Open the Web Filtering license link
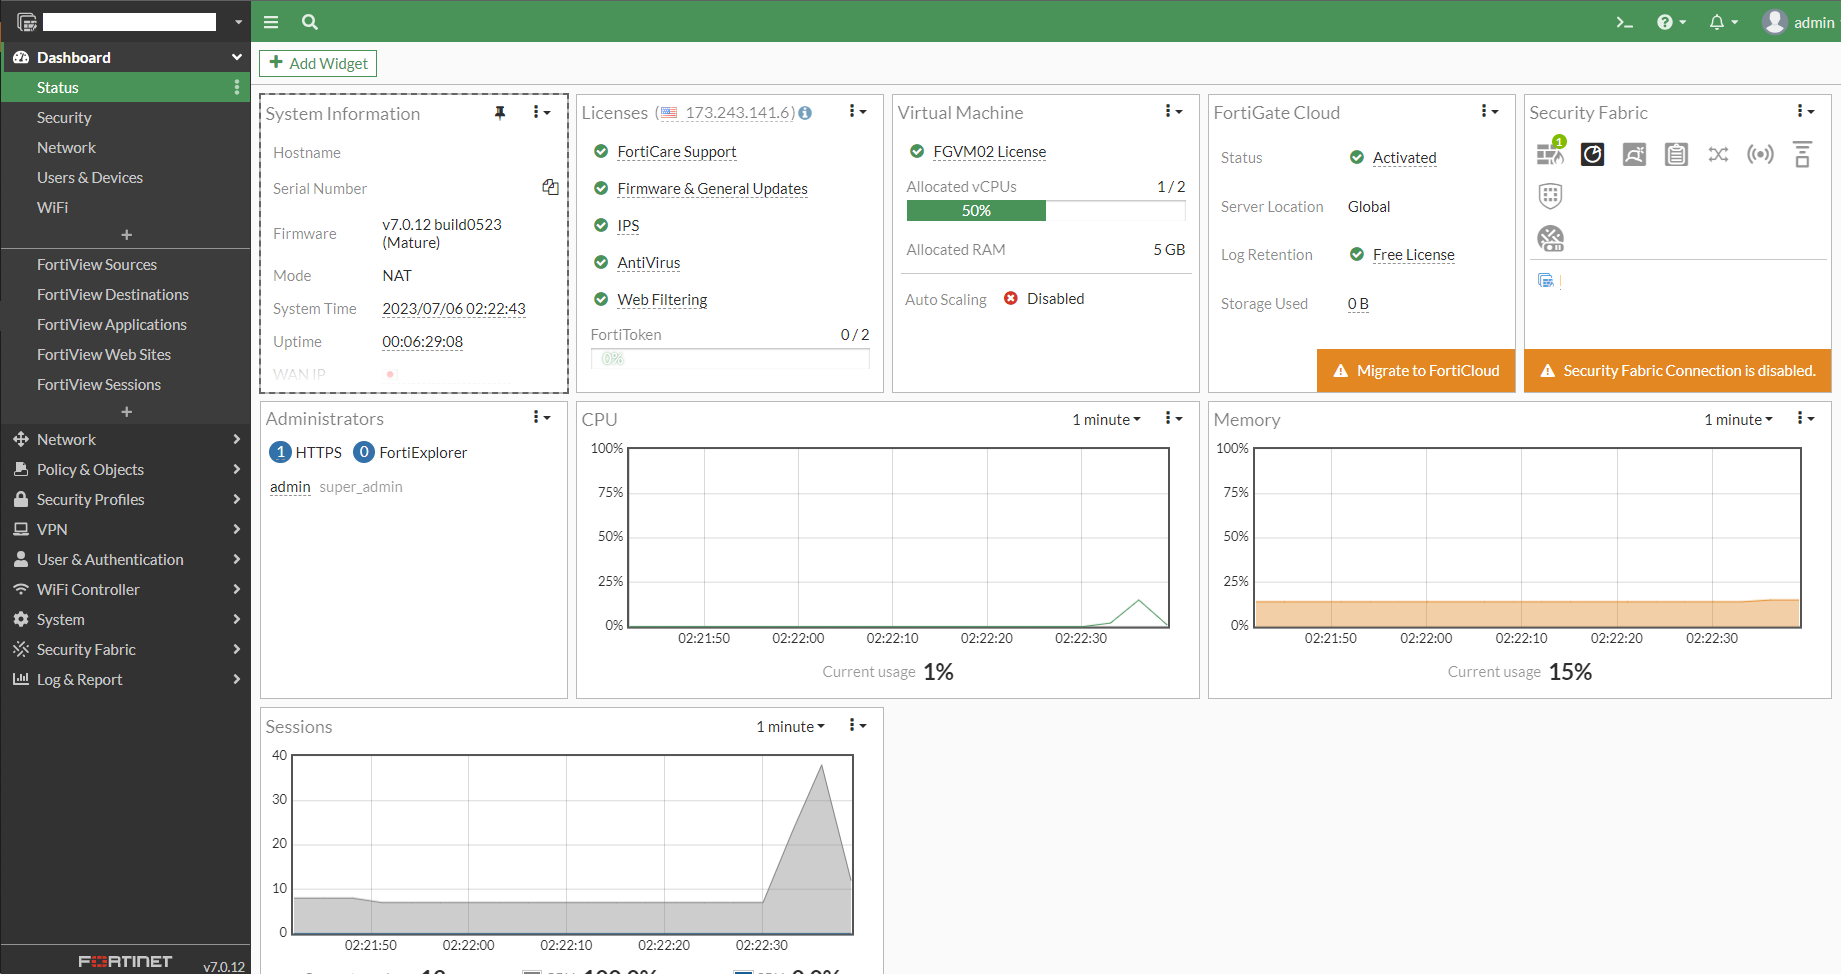The height and width of the screenshot is (974, 1841). click(662, 300)
